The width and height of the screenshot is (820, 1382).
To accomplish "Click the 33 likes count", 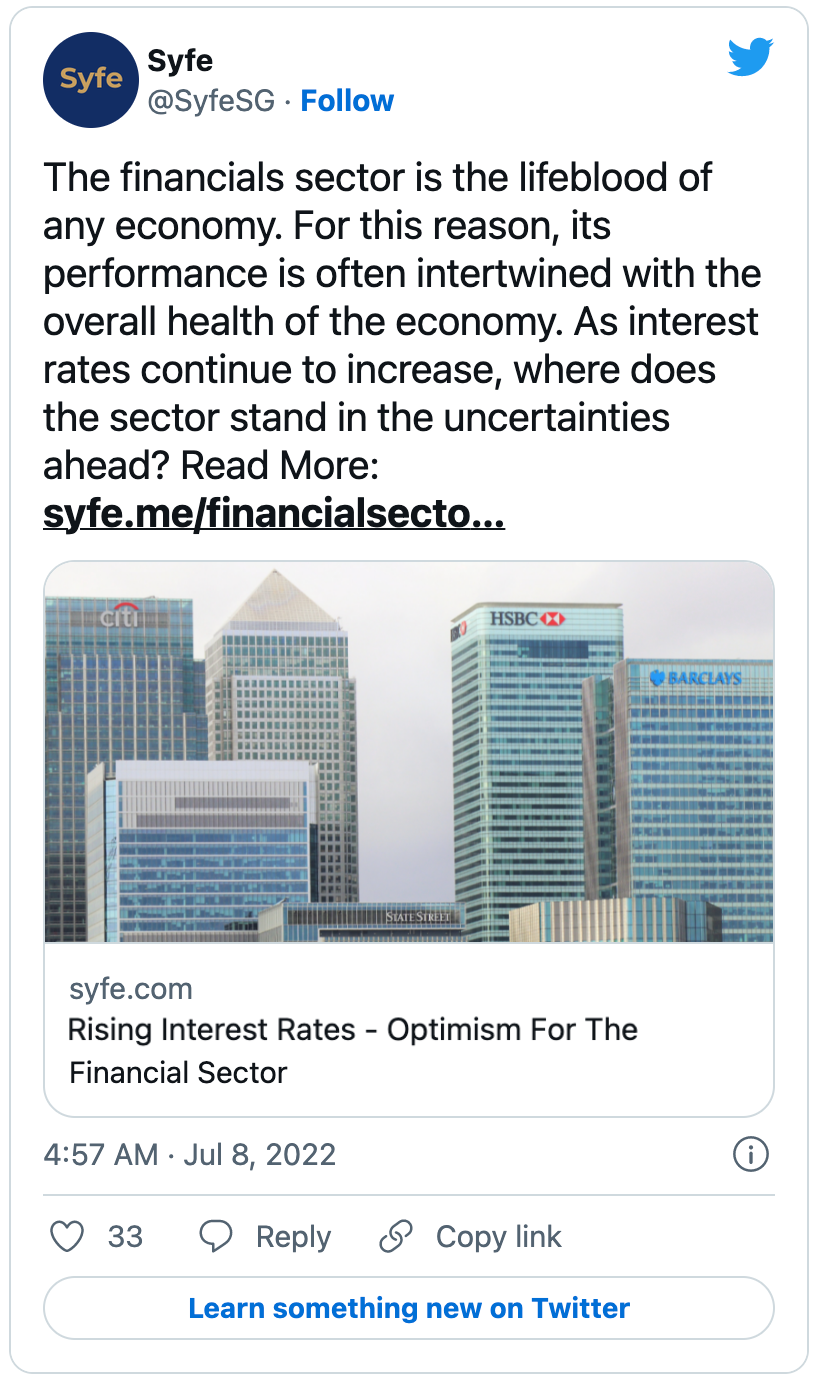I will pyautogui.click(x=125, y=1237).
